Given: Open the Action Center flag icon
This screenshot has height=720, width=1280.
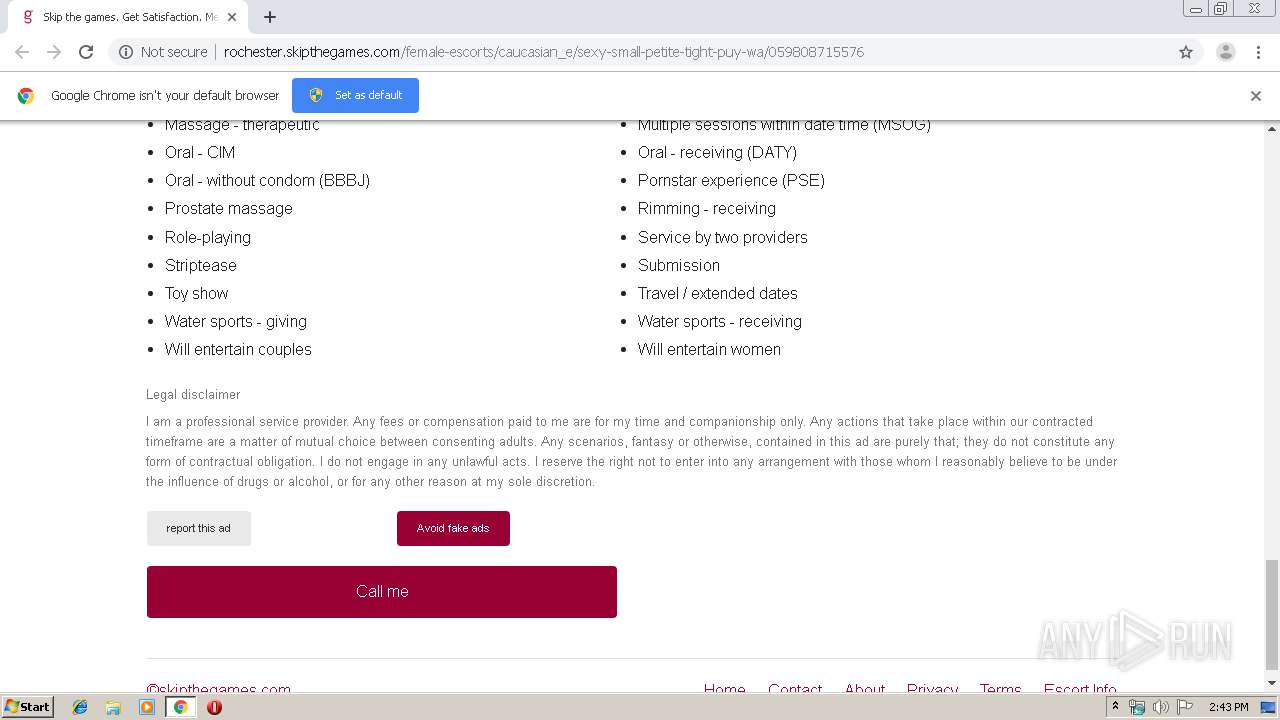Looking at the screenshot, I should point(1185,707).
